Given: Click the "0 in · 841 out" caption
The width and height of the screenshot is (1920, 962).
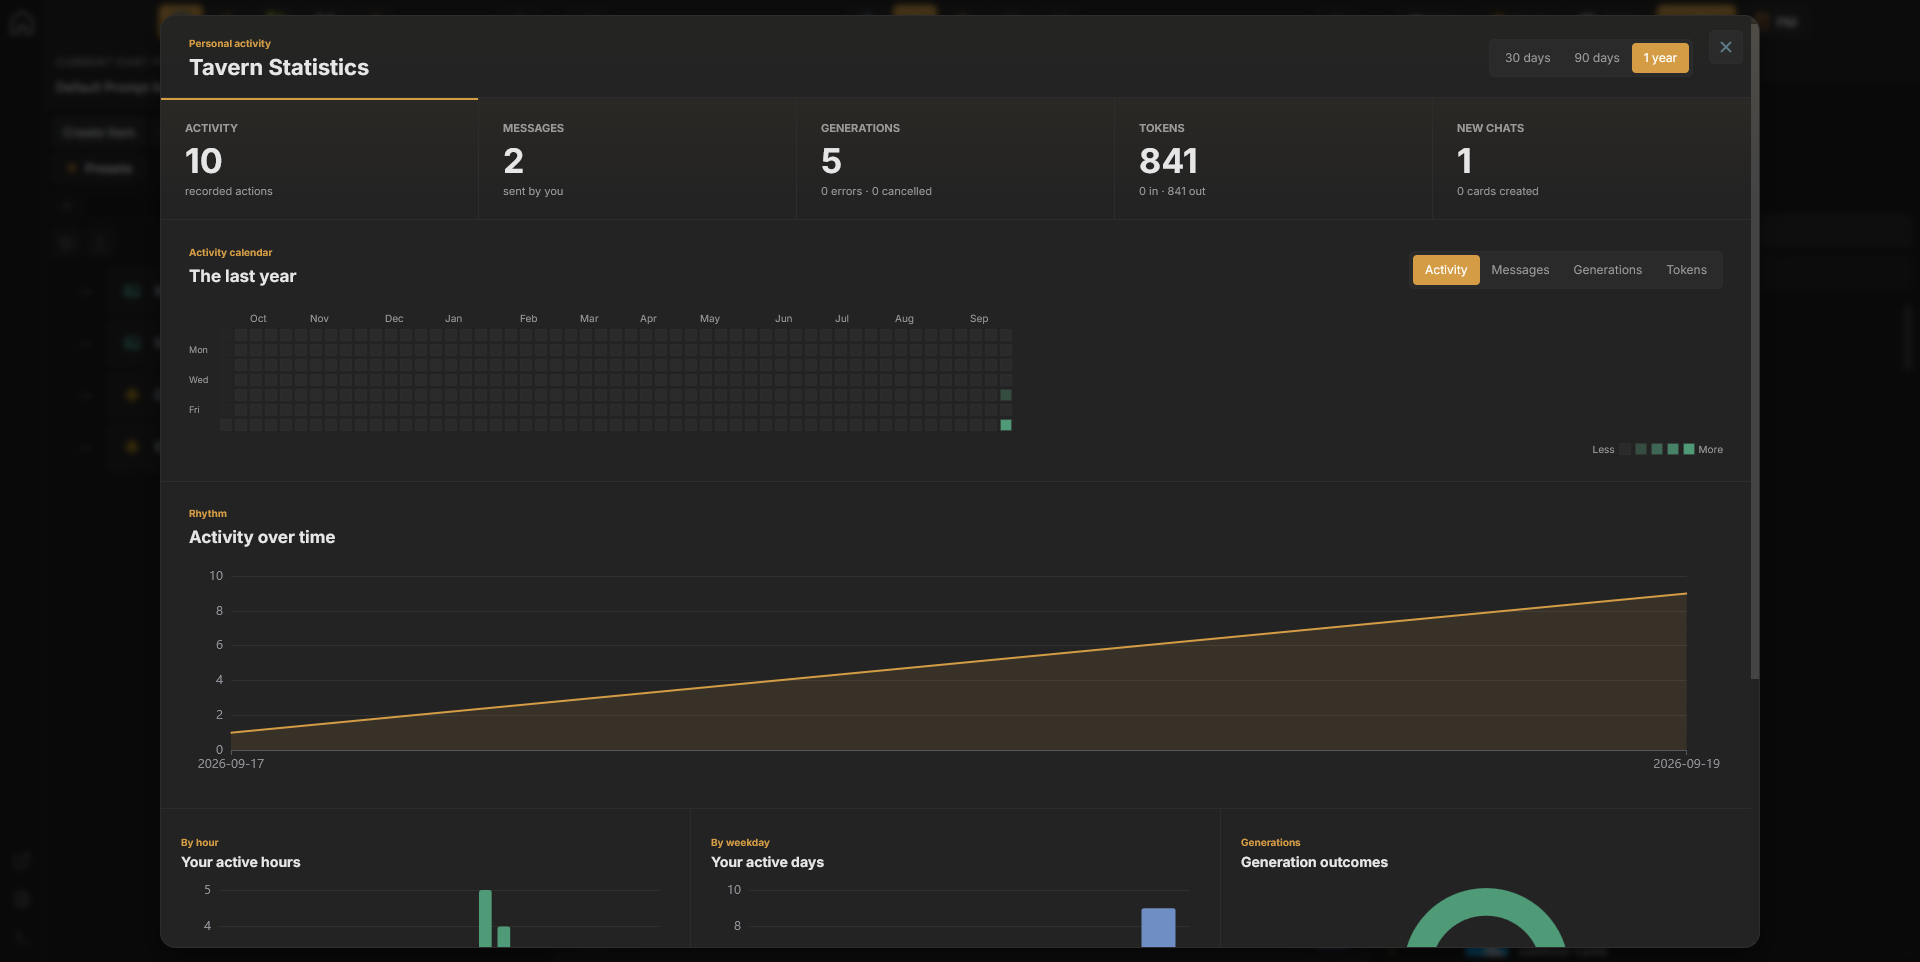Looking at the screenshot, I should (1172, 191).
